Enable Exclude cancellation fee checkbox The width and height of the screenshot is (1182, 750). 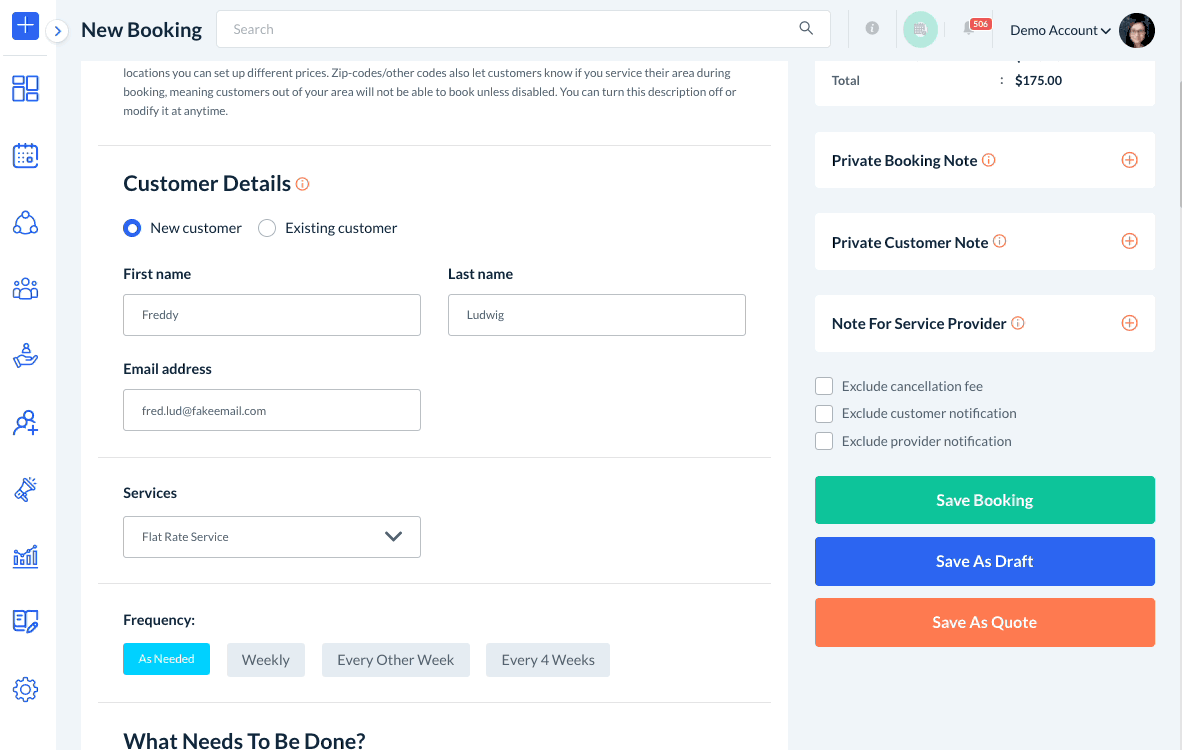[x=824, y=386]
